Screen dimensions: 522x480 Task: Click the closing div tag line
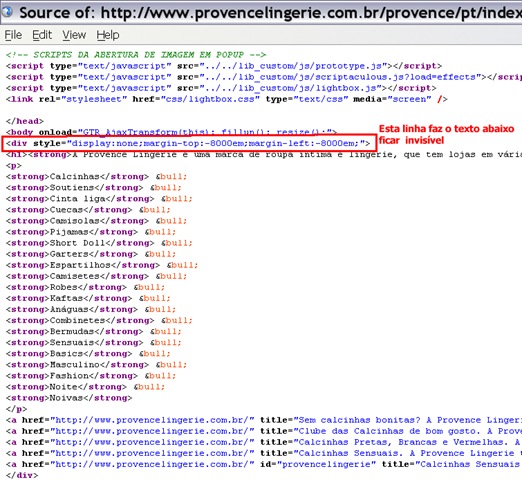[22, 475]
